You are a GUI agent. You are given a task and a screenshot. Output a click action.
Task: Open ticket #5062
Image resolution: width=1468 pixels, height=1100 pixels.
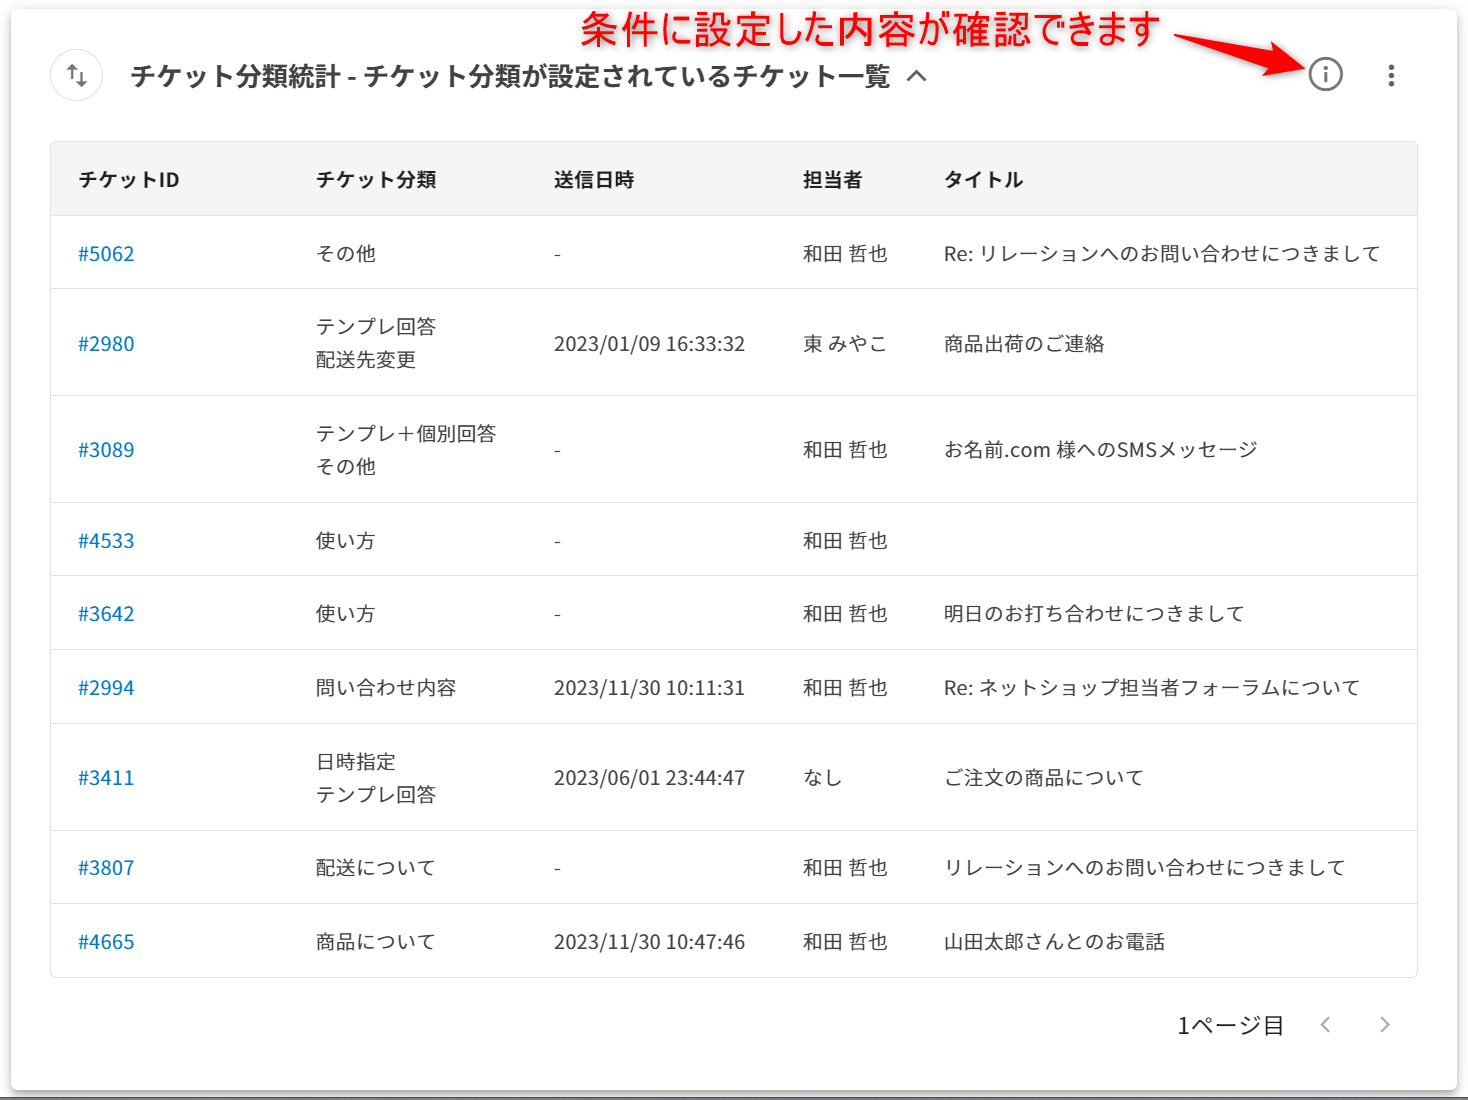106,254
